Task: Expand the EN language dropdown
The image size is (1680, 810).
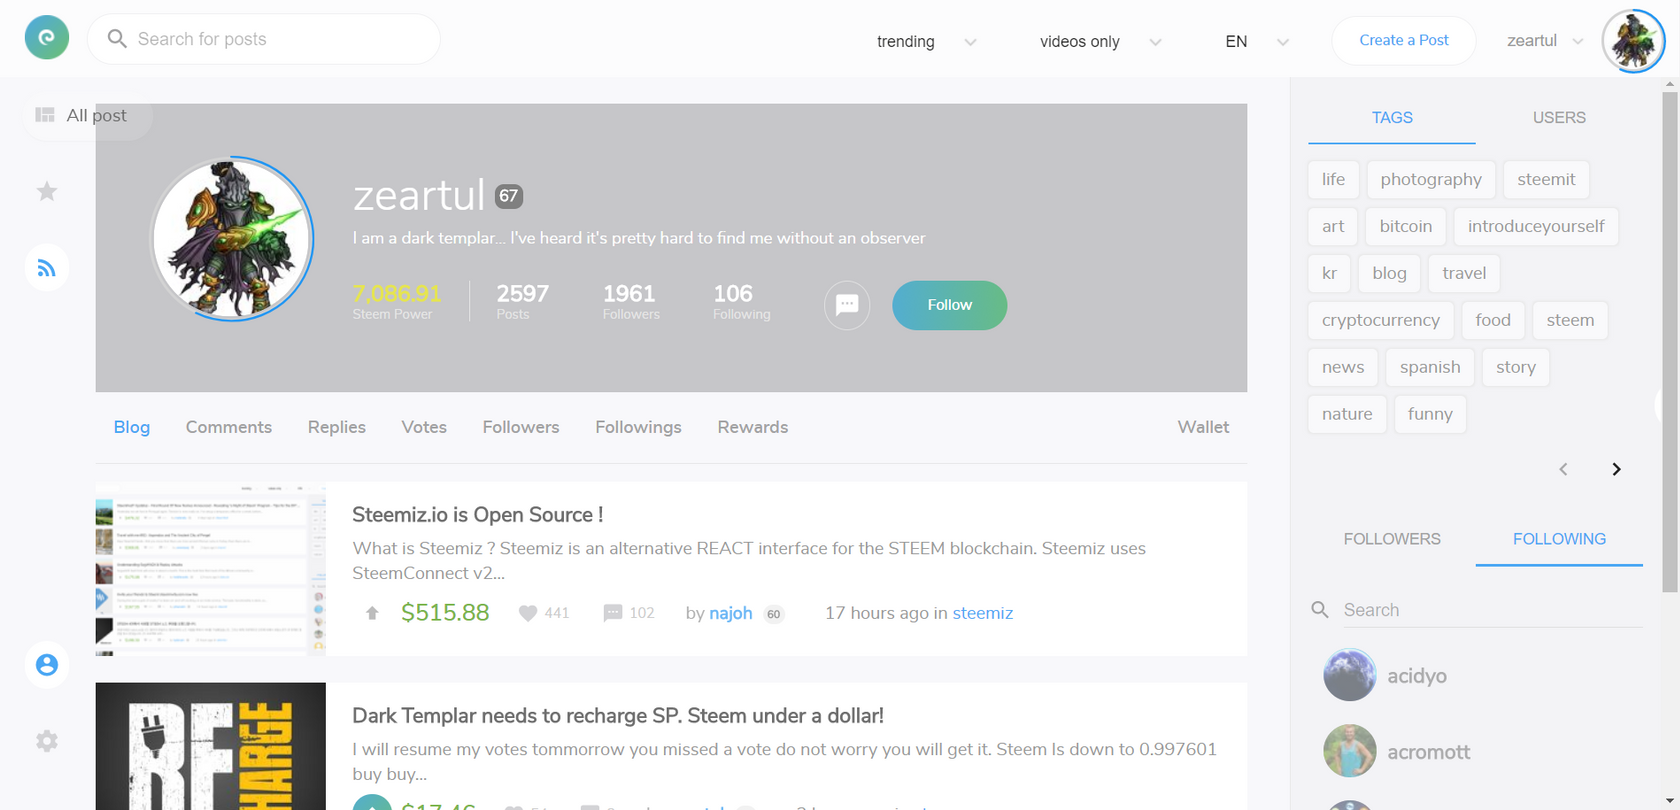Action: click(1257, 41)
